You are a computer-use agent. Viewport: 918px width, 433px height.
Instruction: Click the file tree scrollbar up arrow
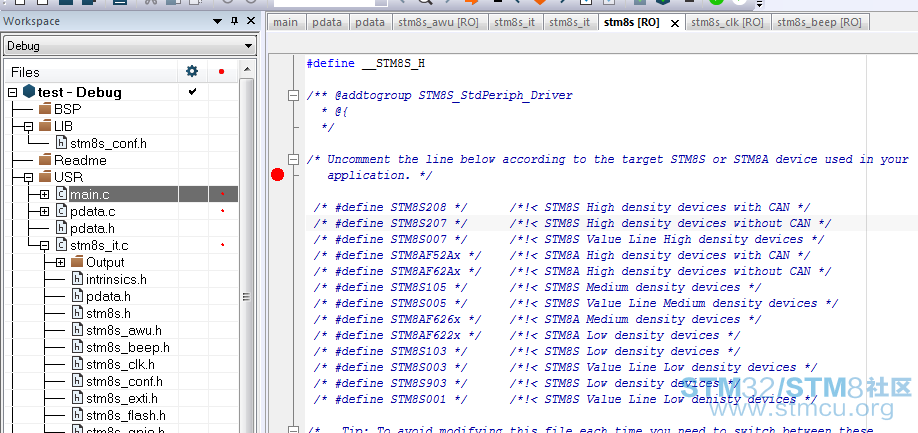[x=246, y=70]
